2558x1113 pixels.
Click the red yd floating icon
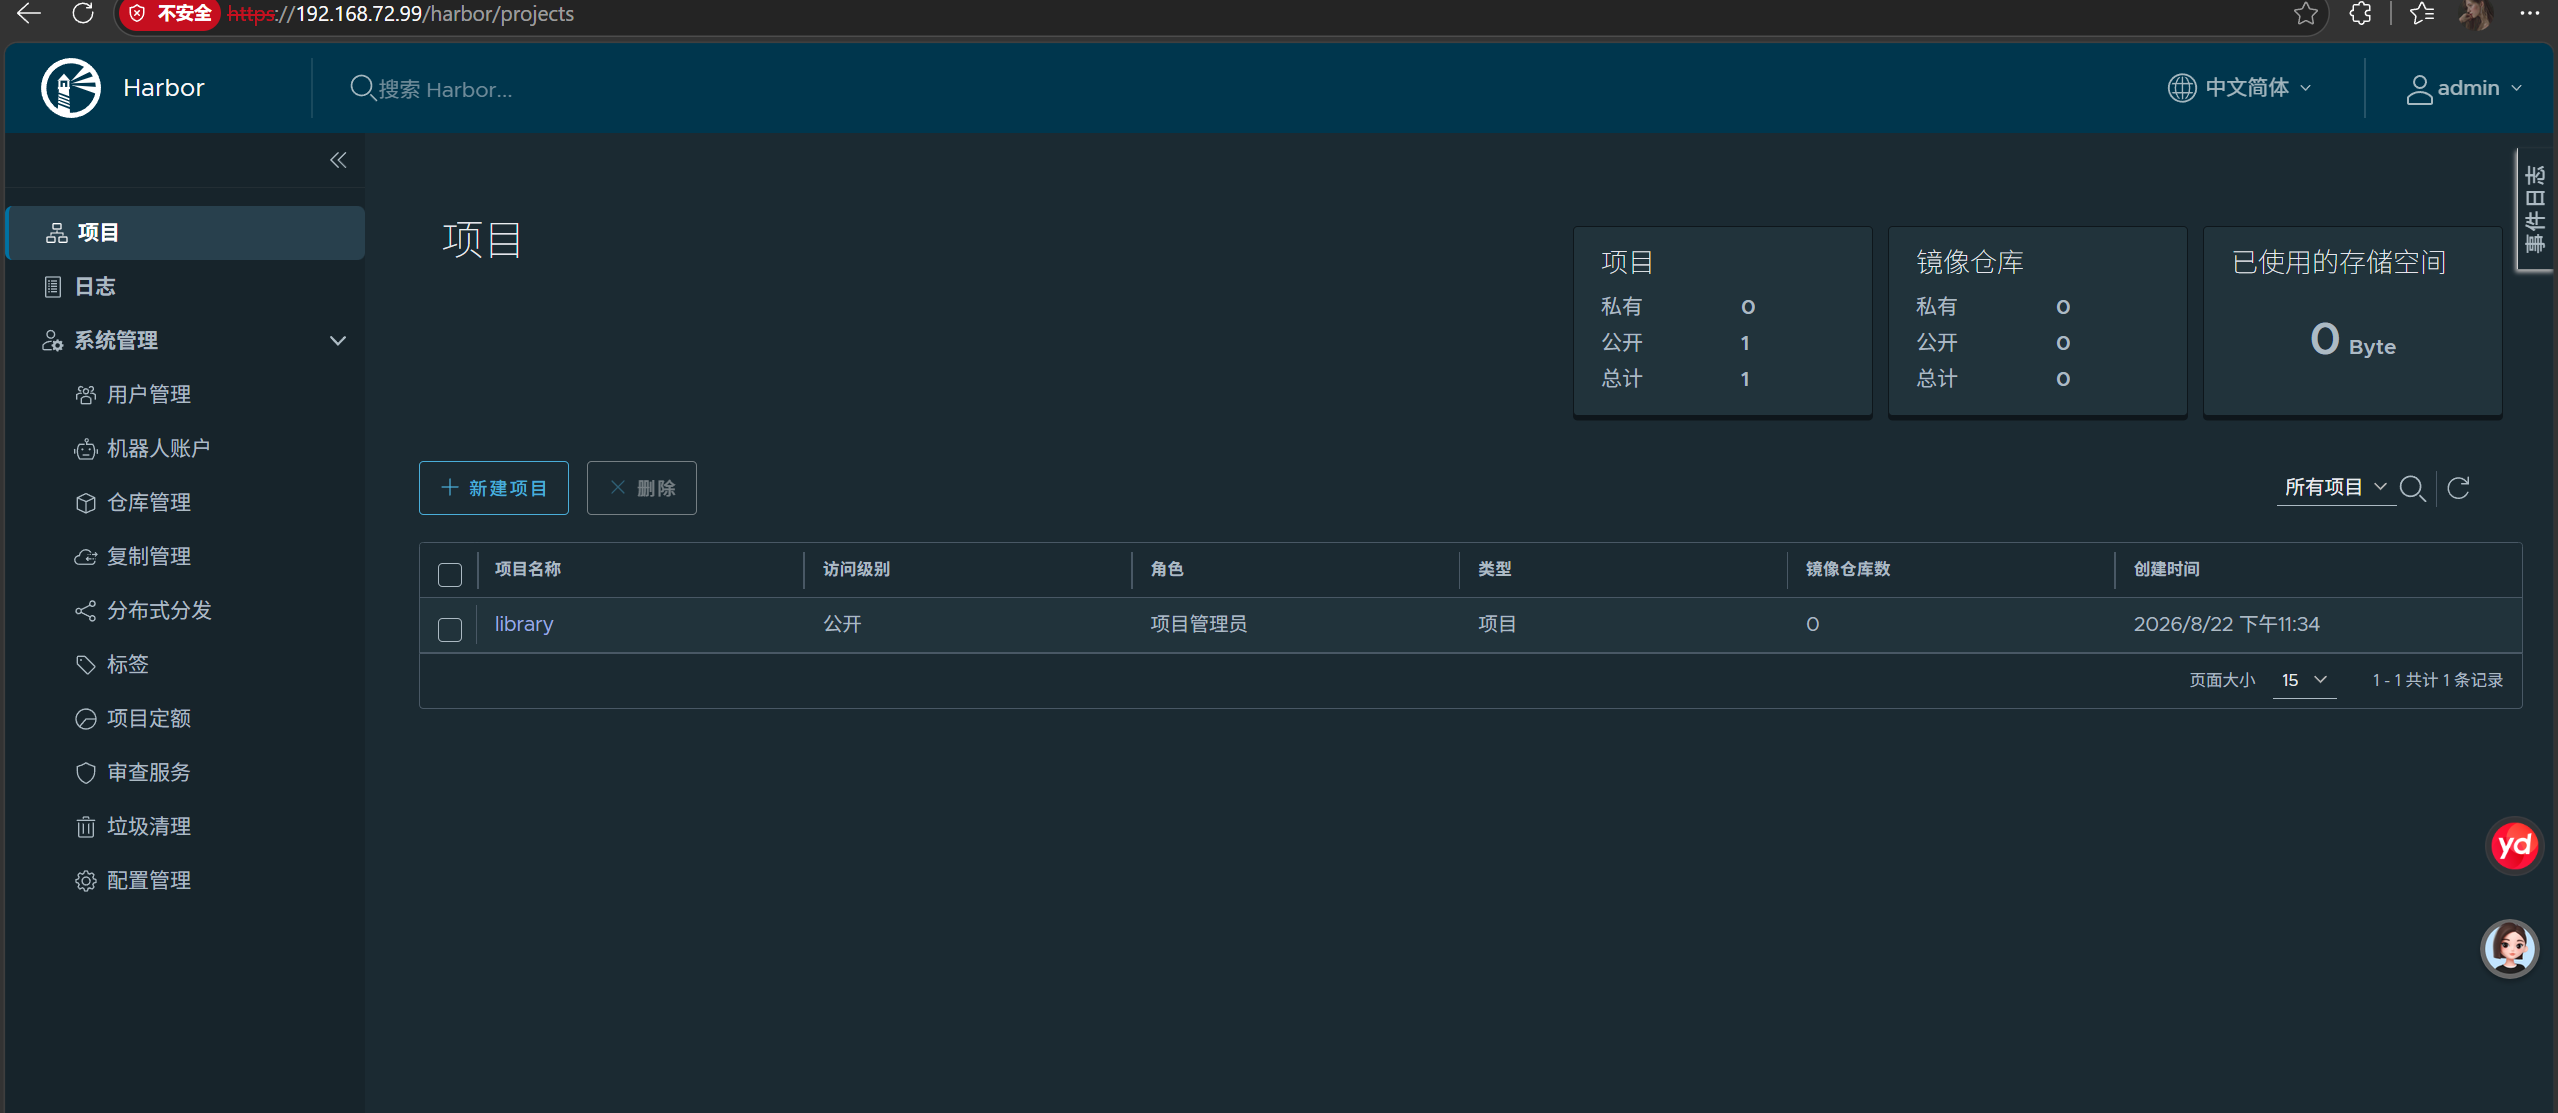click(x=2513, y=846)
